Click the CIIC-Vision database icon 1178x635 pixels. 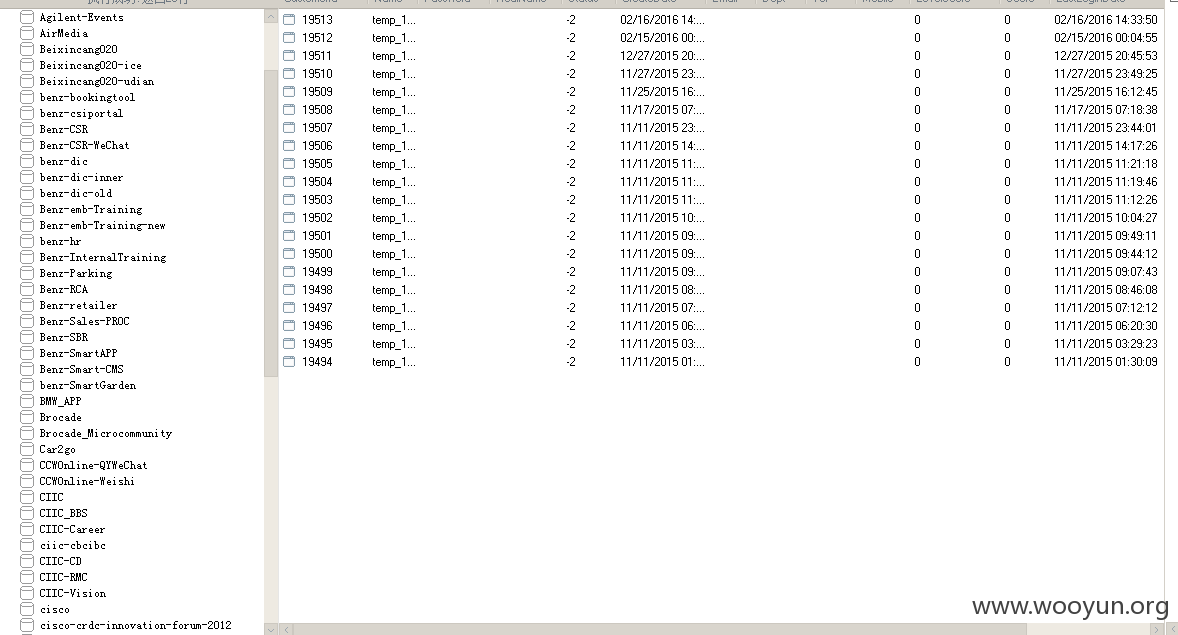27,593
